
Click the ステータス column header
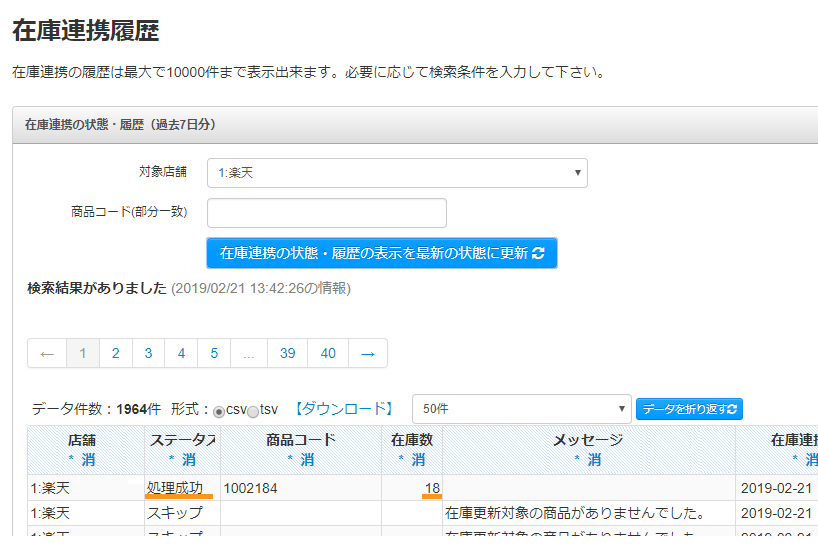pyautogui.click(x=183, y=440)
